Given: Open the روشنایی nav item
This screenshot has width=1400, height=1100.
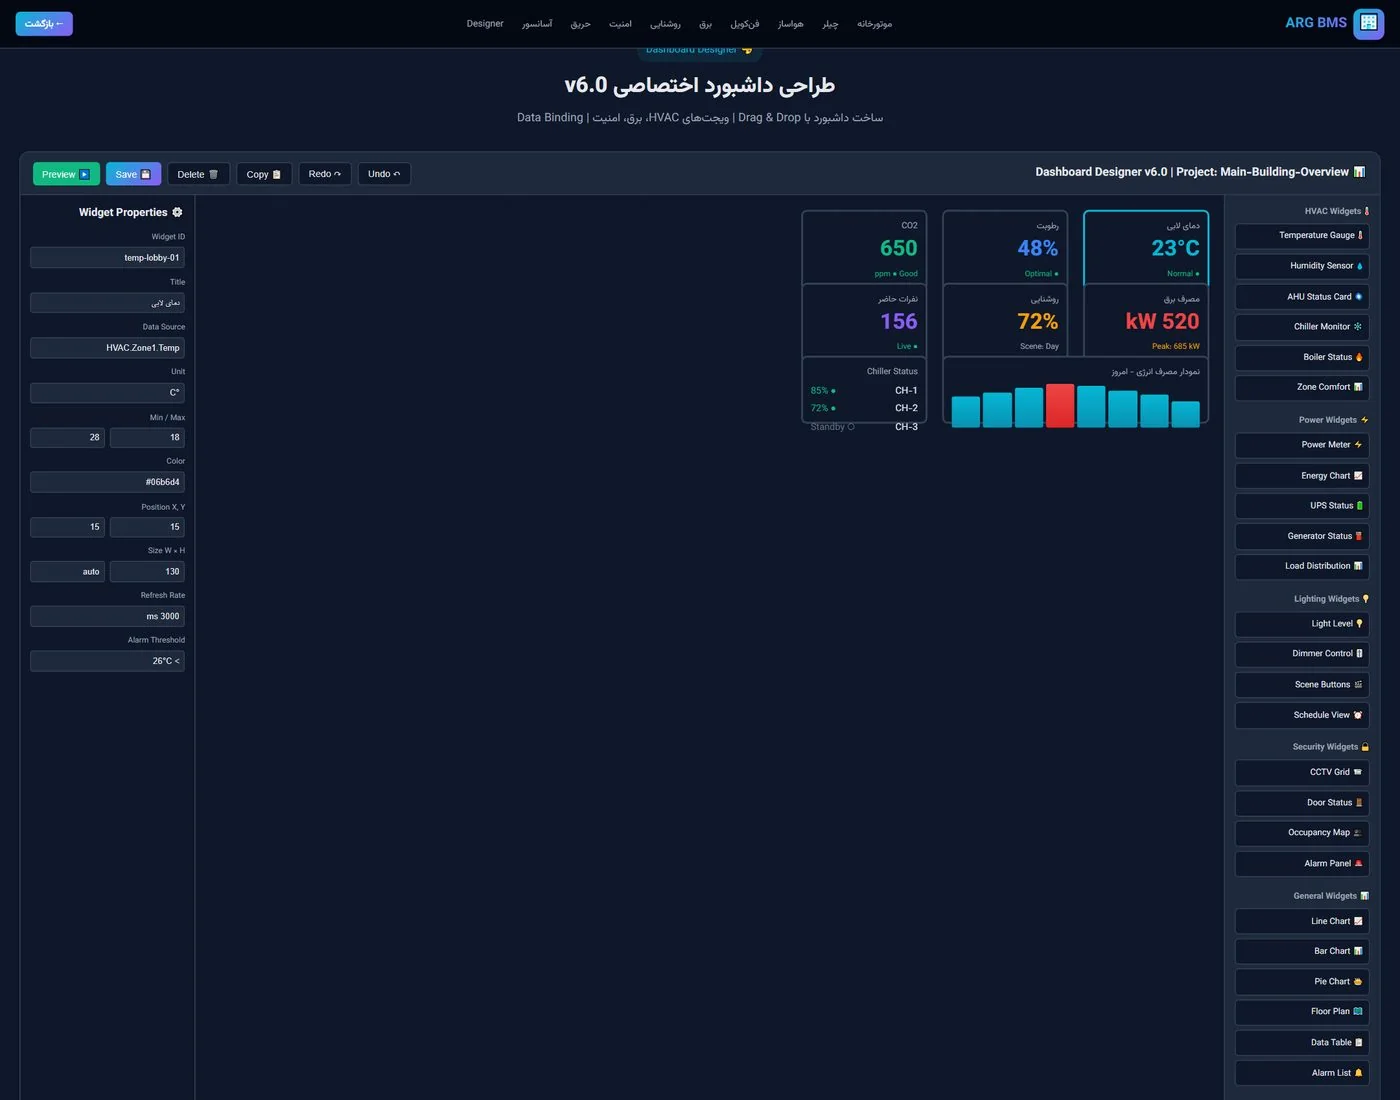Looking at the screenshot, I should (x=665, y=24).
